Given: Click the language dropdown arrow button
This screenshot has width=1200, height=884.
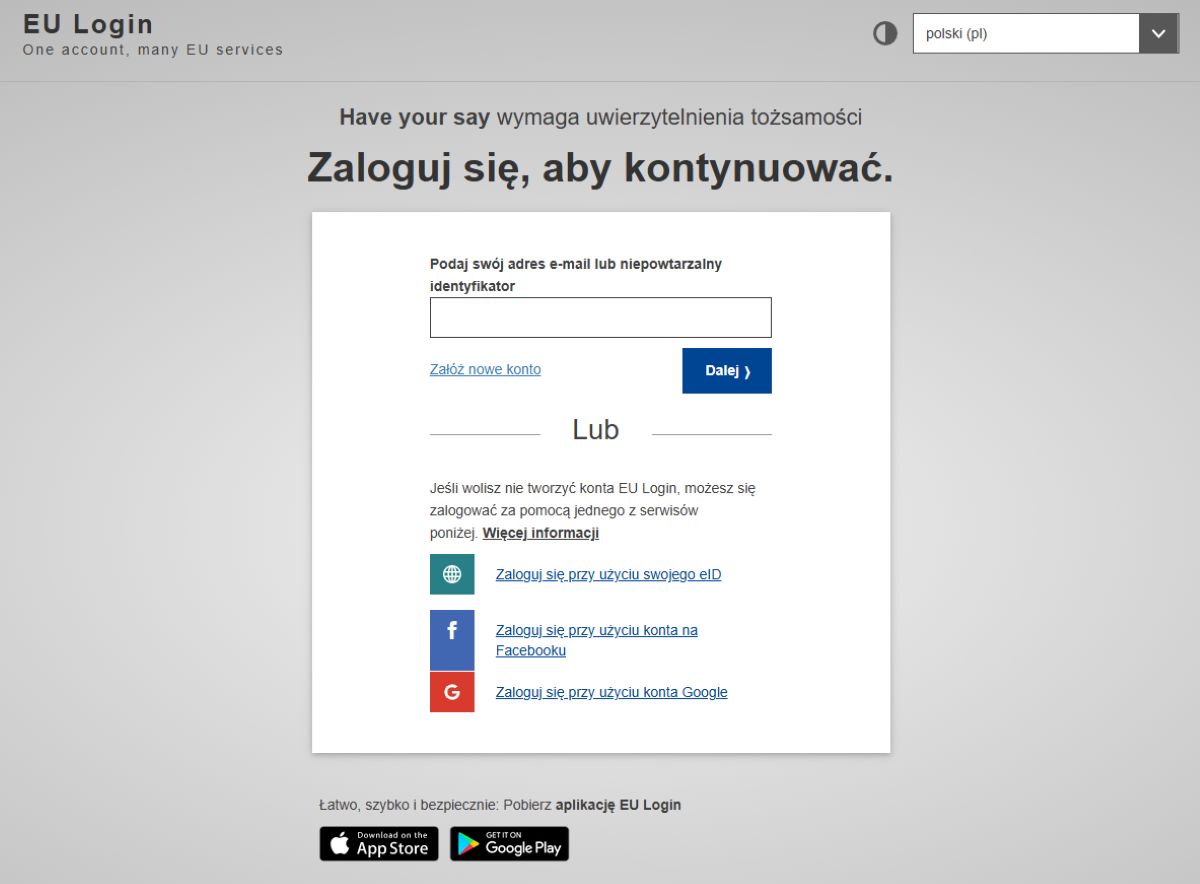Looking at the screenshot, I should [1159, 33].
